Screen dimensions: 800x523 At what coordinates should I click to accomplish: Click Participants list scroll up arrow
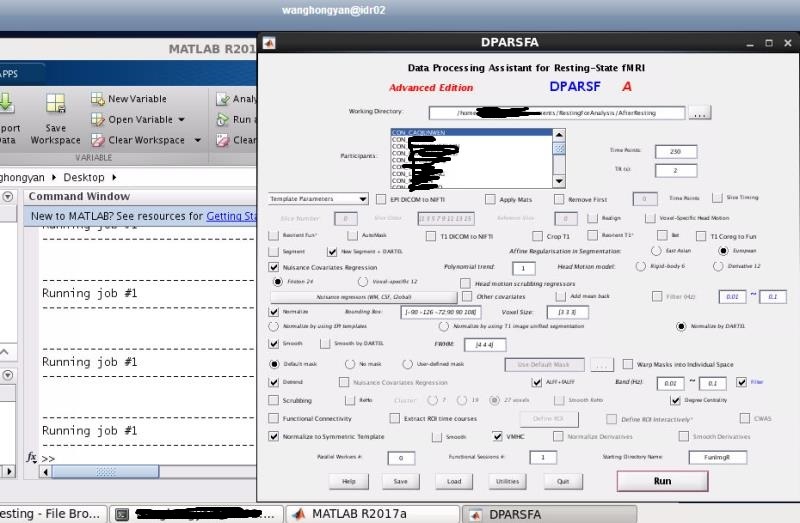click(x=559, y=135)
